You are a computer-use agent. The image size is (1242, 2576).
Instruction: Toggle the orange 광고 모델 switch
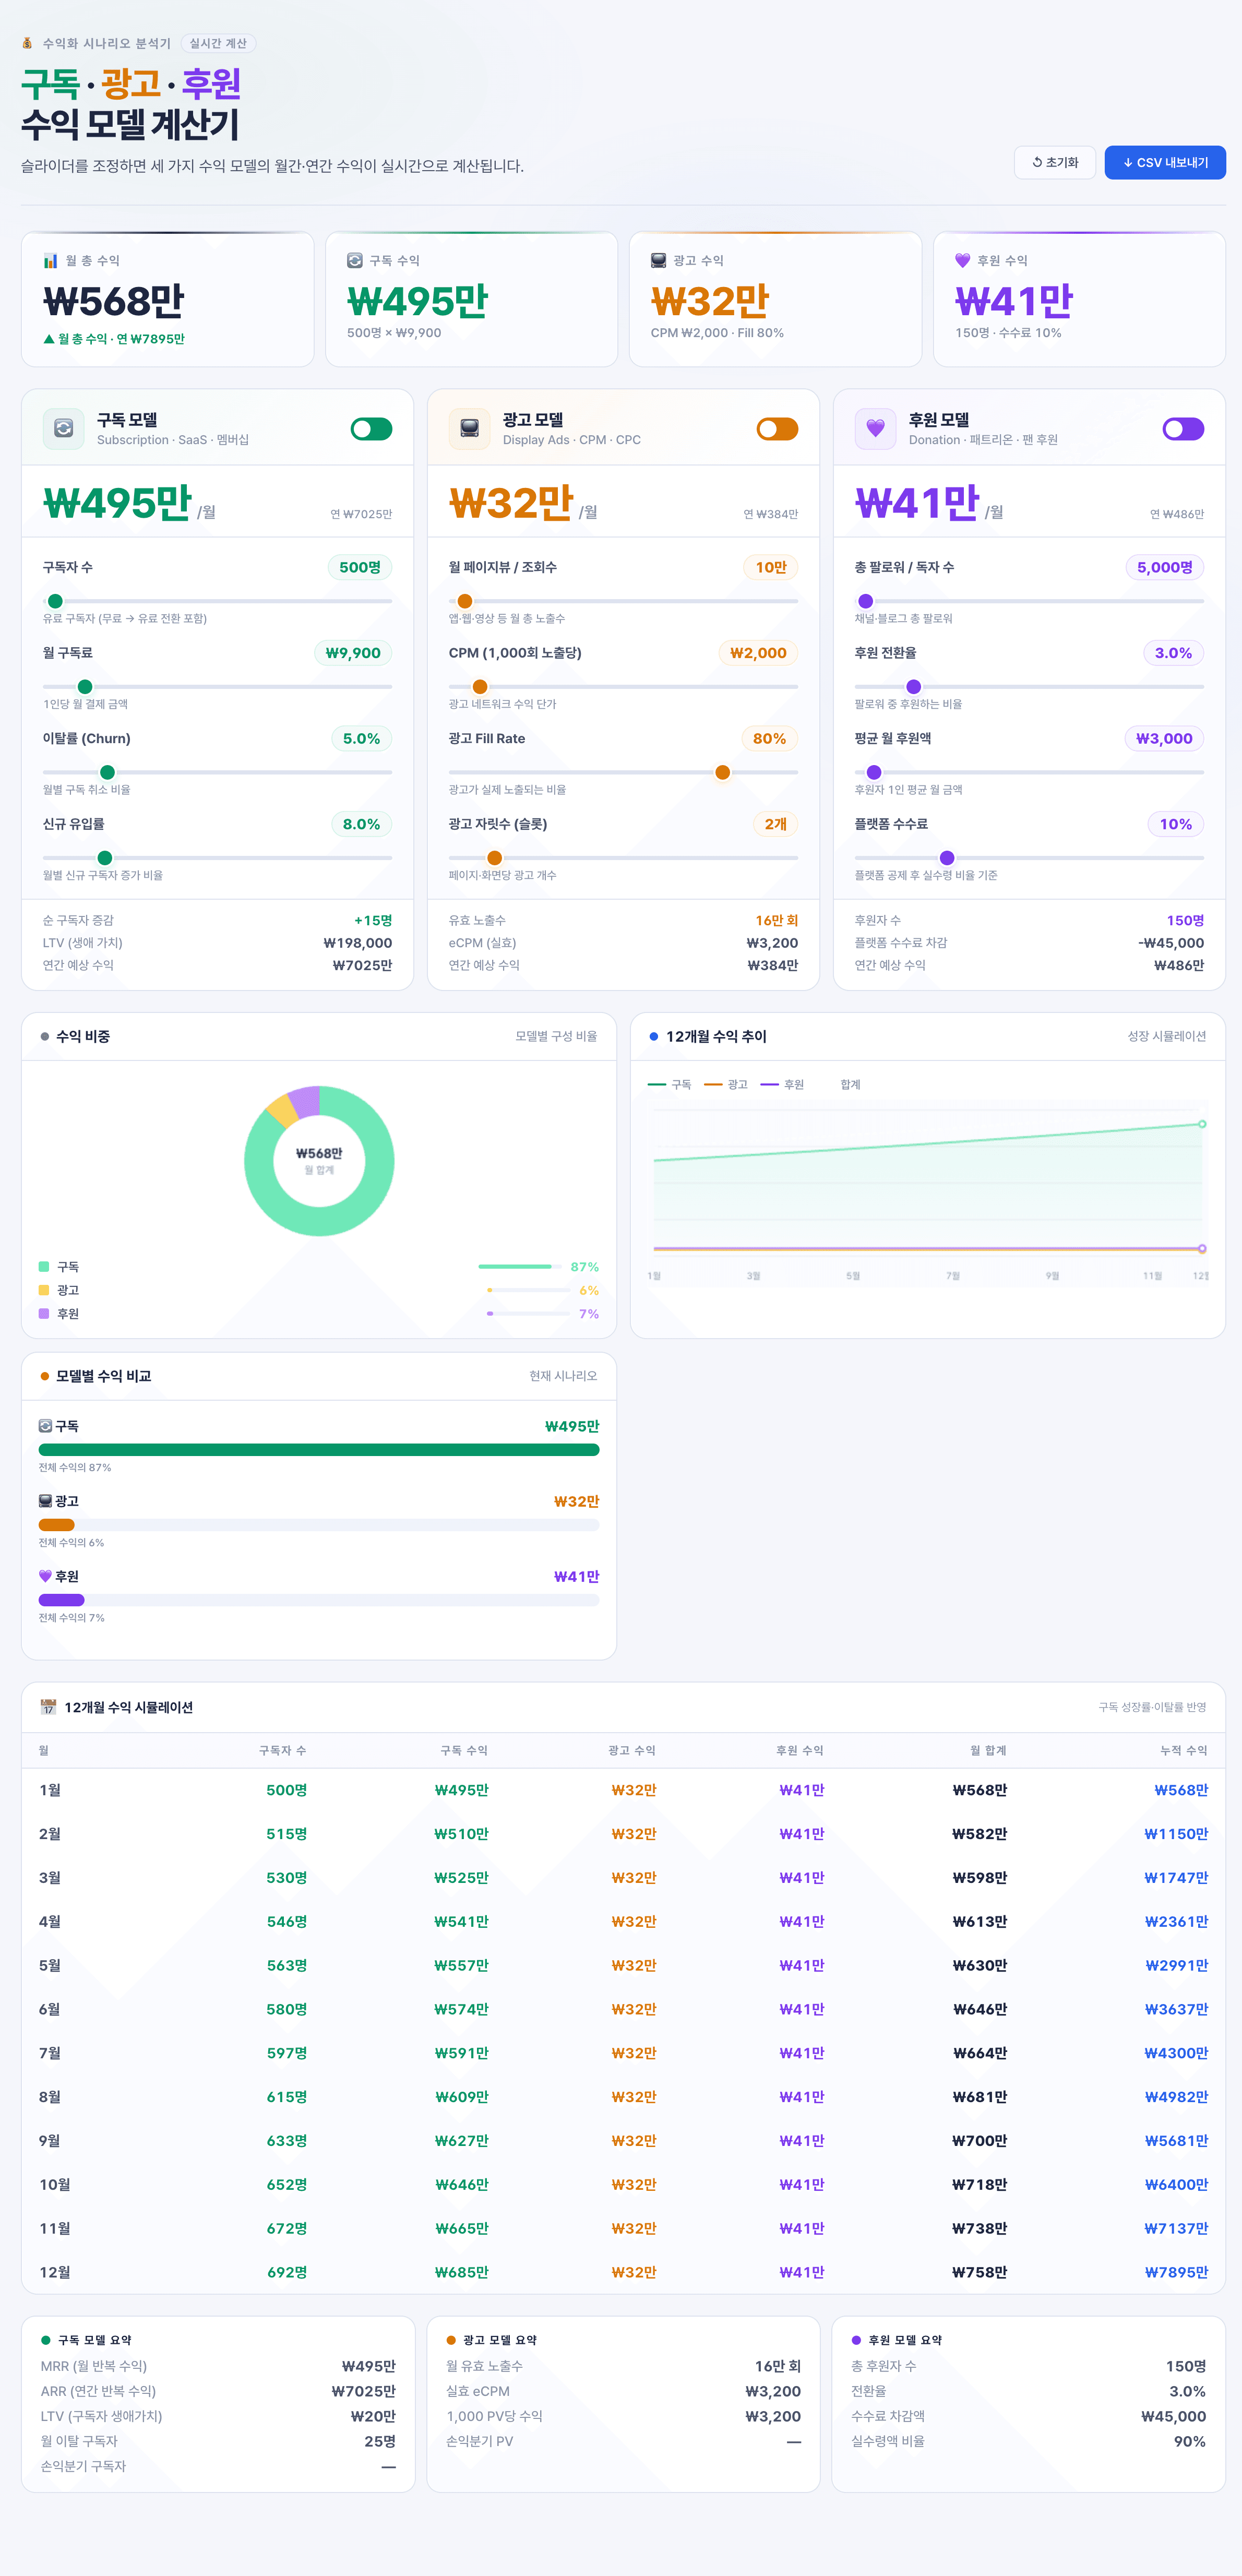tap(777, 429)
